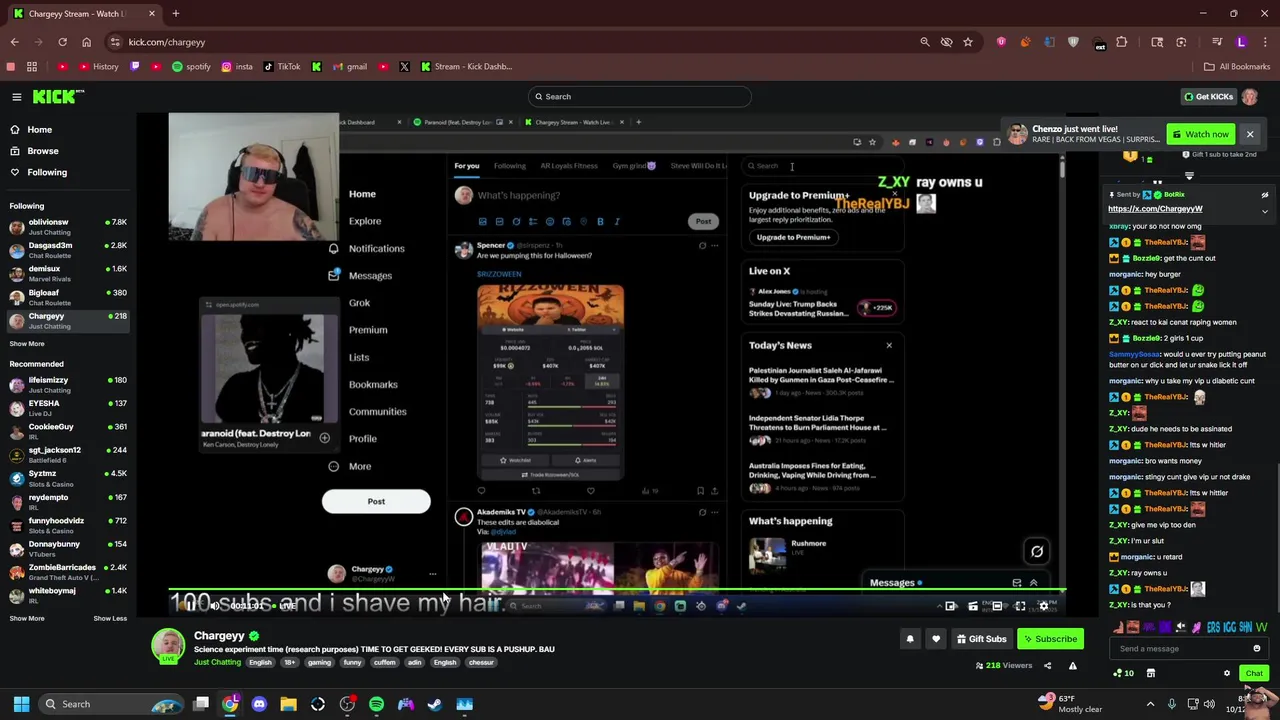Screen dimensions: 1280x720
Task: Collapse Recommended list with Show Less
Action: coord(110,618)
